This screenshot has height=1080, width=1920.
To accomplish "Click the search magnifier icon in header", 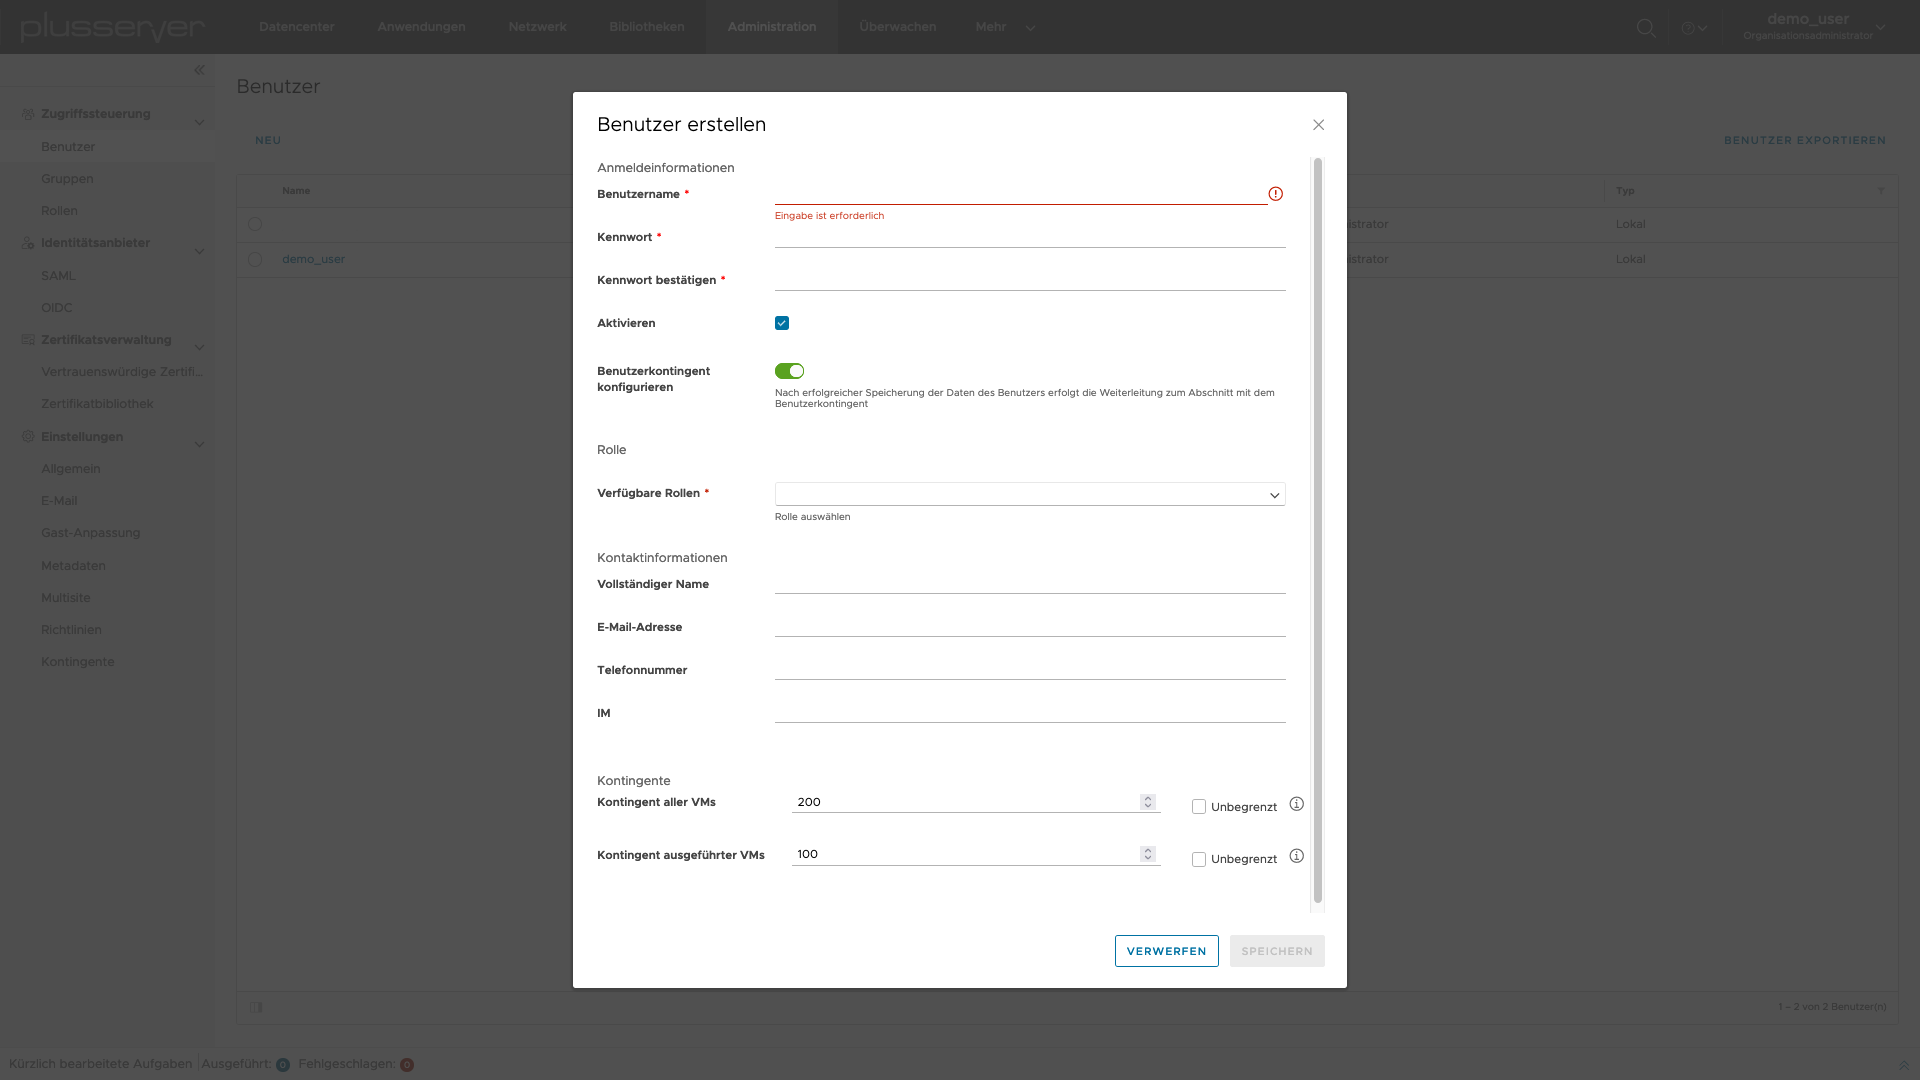I will tap(1646, 28).
